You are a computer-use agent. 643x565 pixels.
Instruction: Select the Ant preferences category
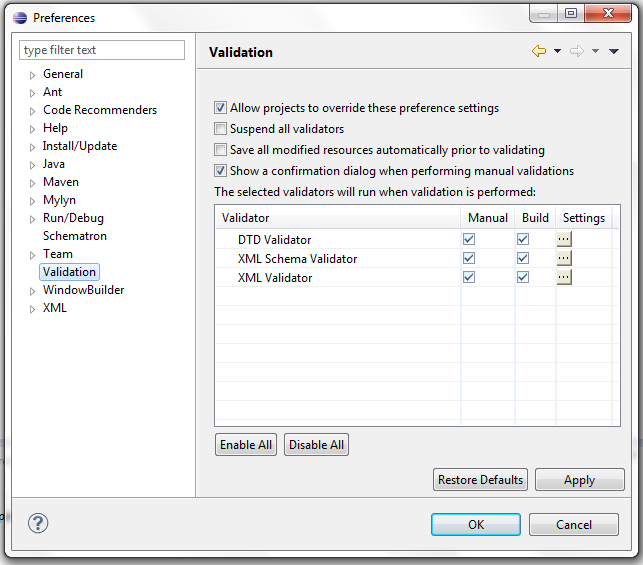52,92
